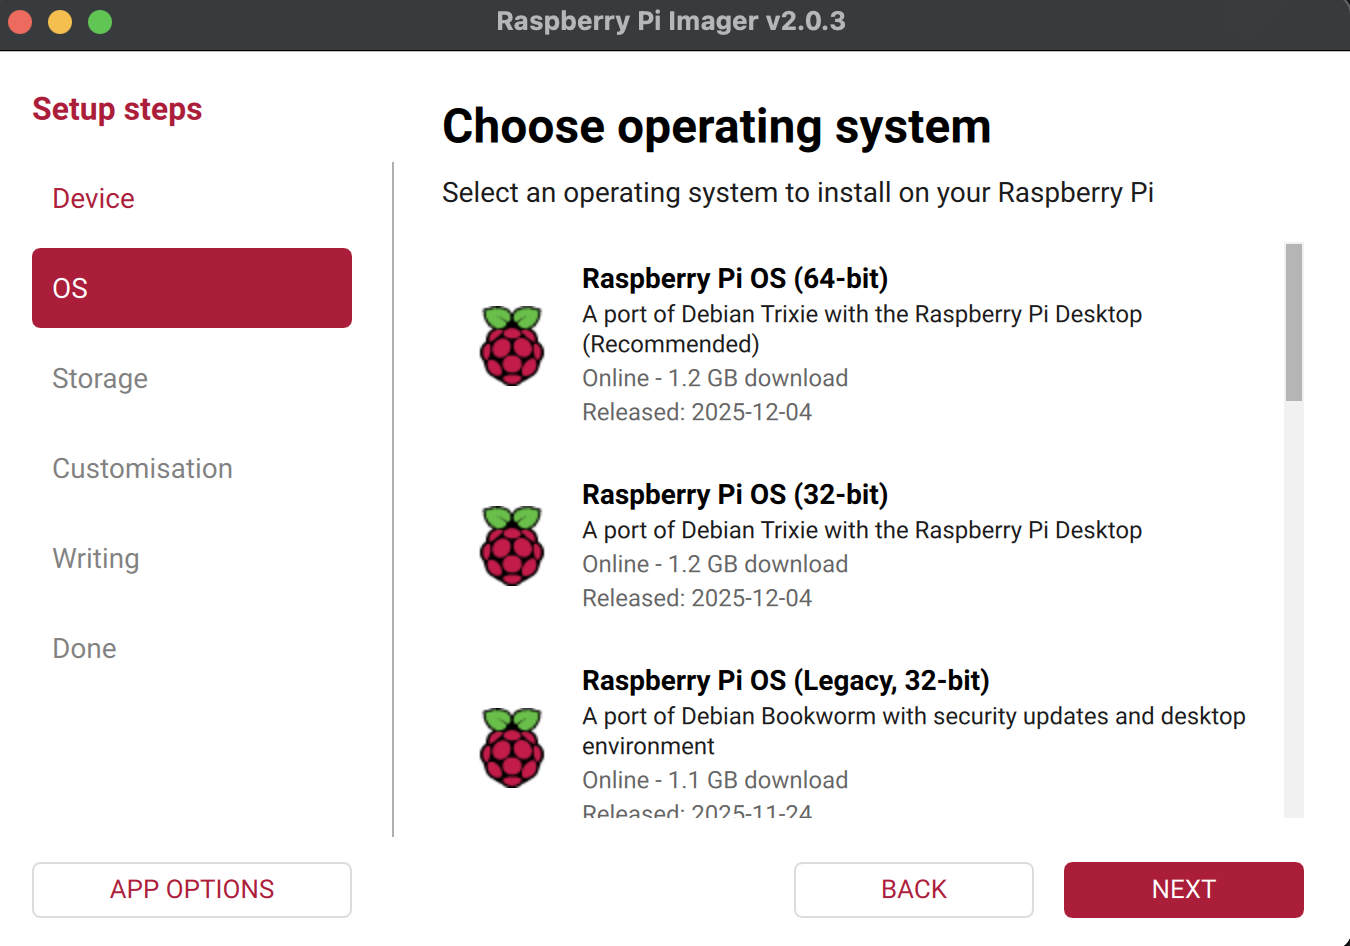Viewport: 1350px width, 946px height.
Task: Minimize the window with the yellow button
Action: pos(60,21)
